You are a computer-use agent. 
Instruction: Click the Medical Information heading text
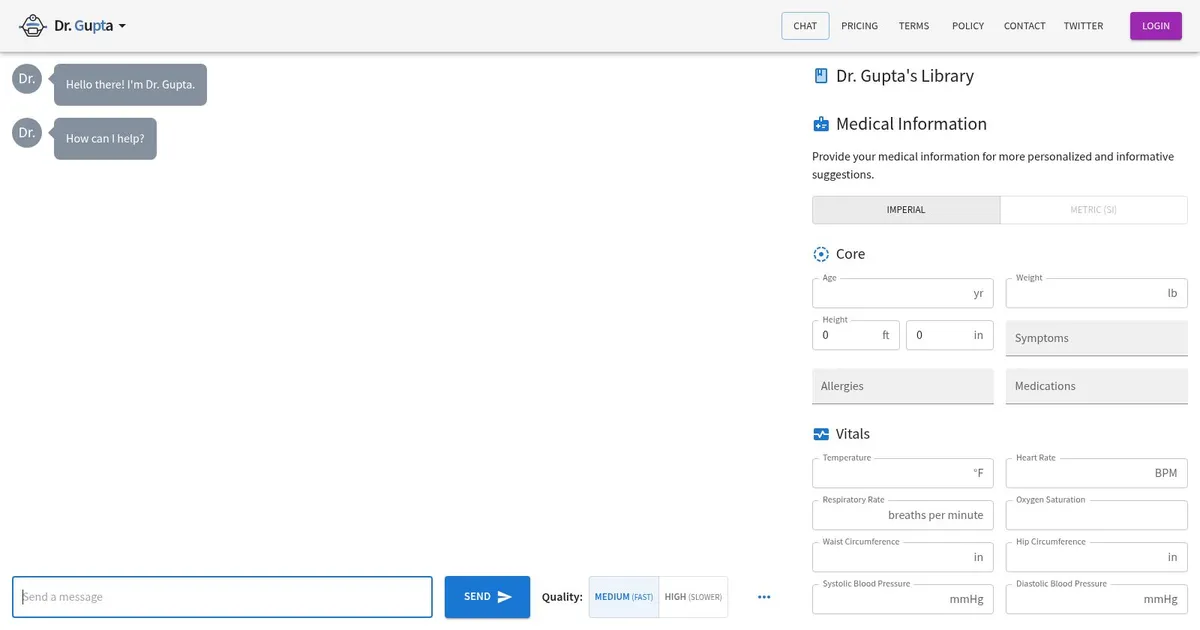(x=911, y=124)
